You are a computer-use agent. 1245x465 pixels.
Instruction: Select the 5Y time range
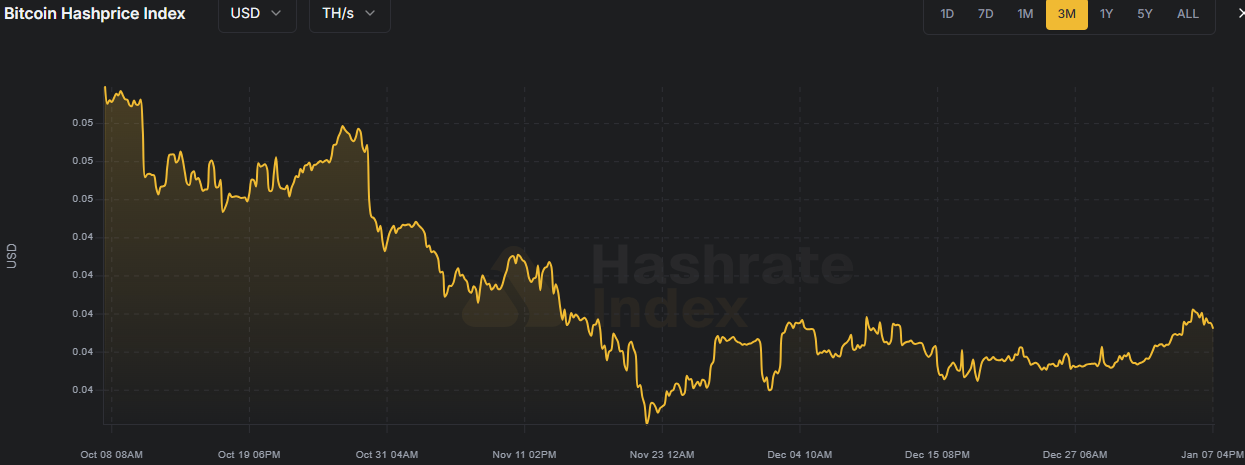click(1145, 14)
